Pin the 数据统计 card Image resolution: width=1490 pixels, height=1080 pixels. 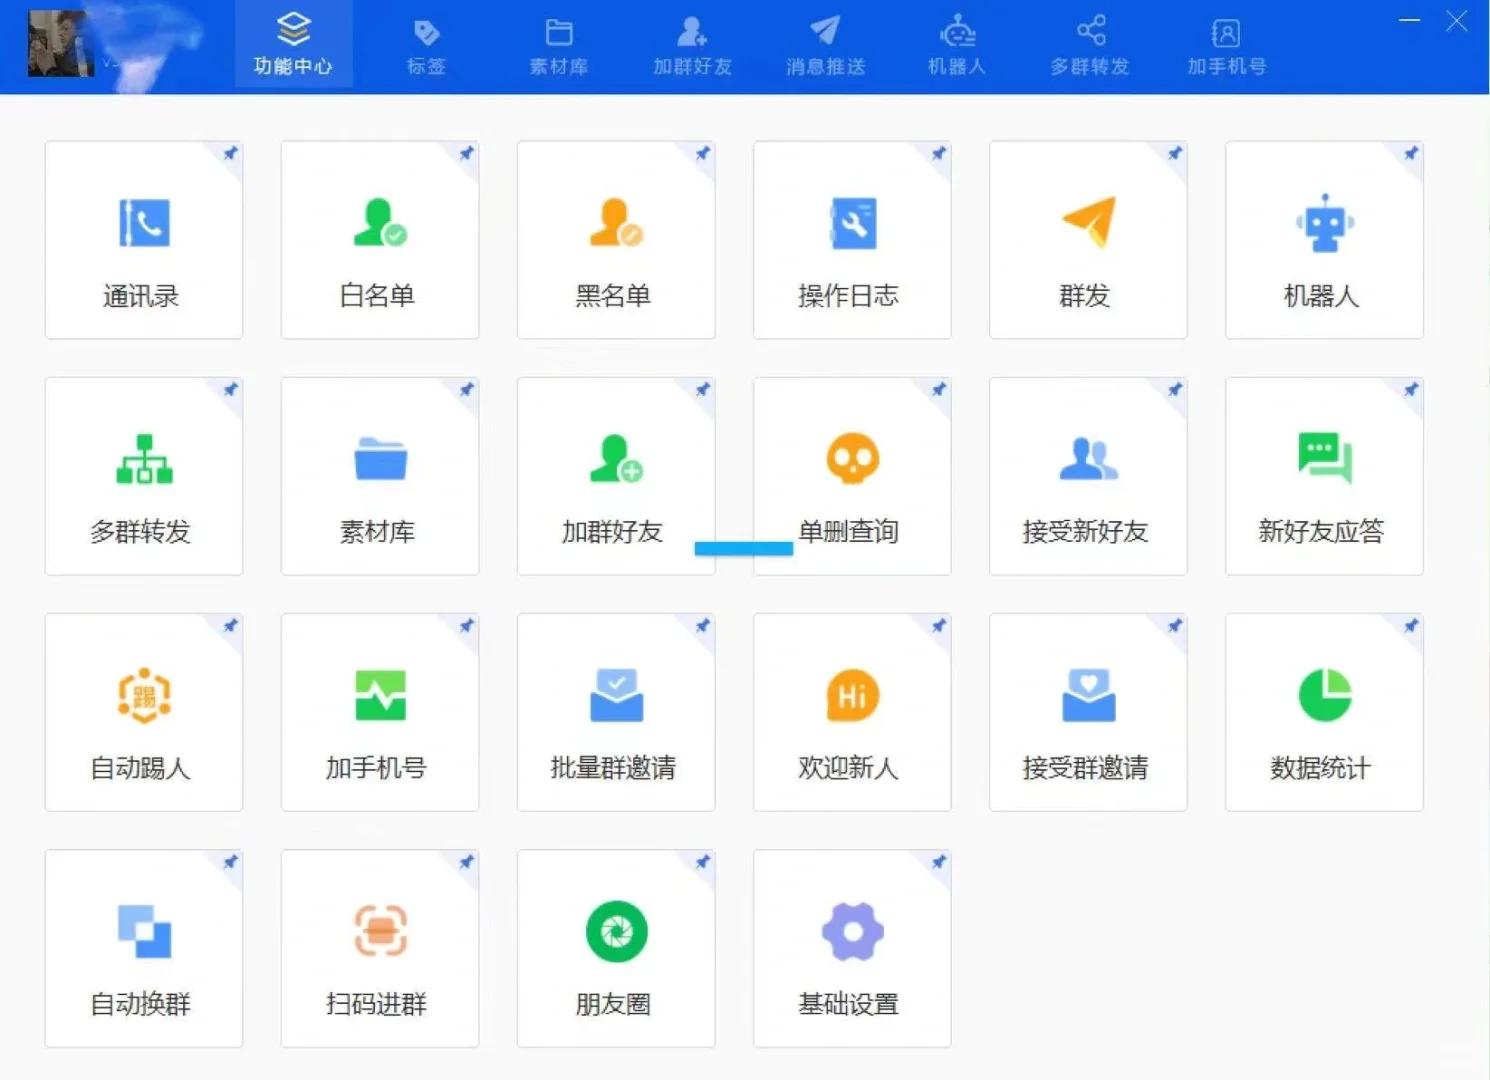(x=1410, y=626)
